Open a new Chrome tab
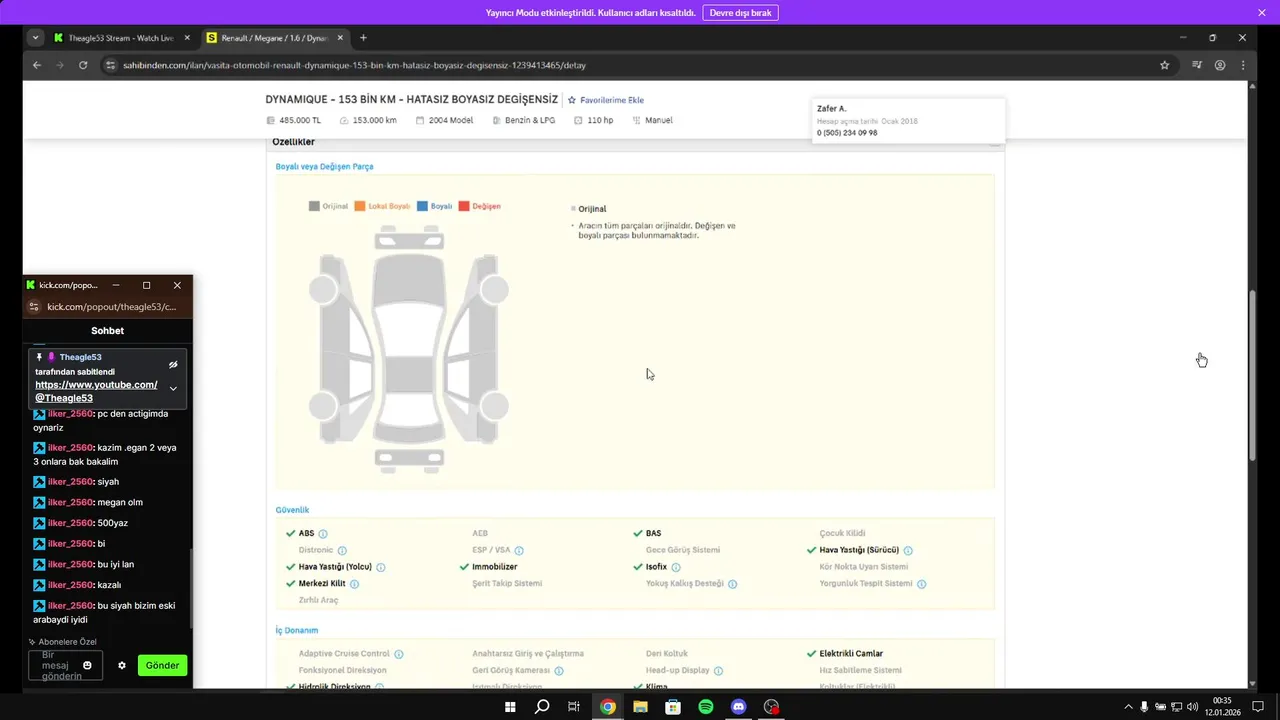1280x720 pixels. pyautogui.click(x=363, y=38)
